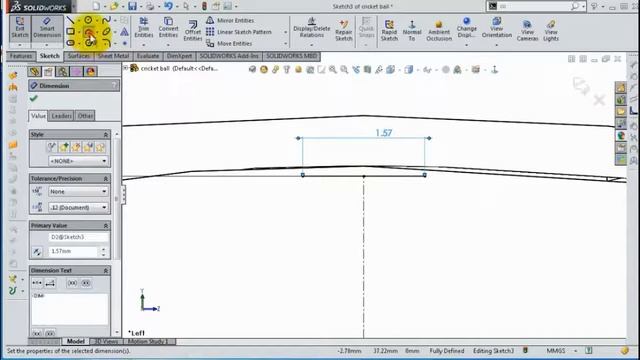Select the Point sketch tool
Viewport: 640px width, 360px height.
coord(124,43)
